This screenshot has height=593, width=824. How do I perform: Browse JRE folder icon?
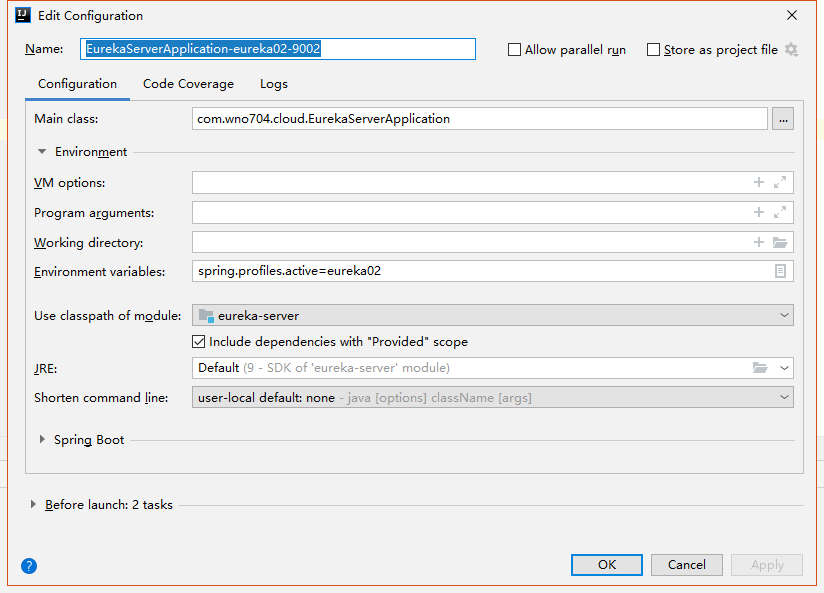click(x=760, y=368)
